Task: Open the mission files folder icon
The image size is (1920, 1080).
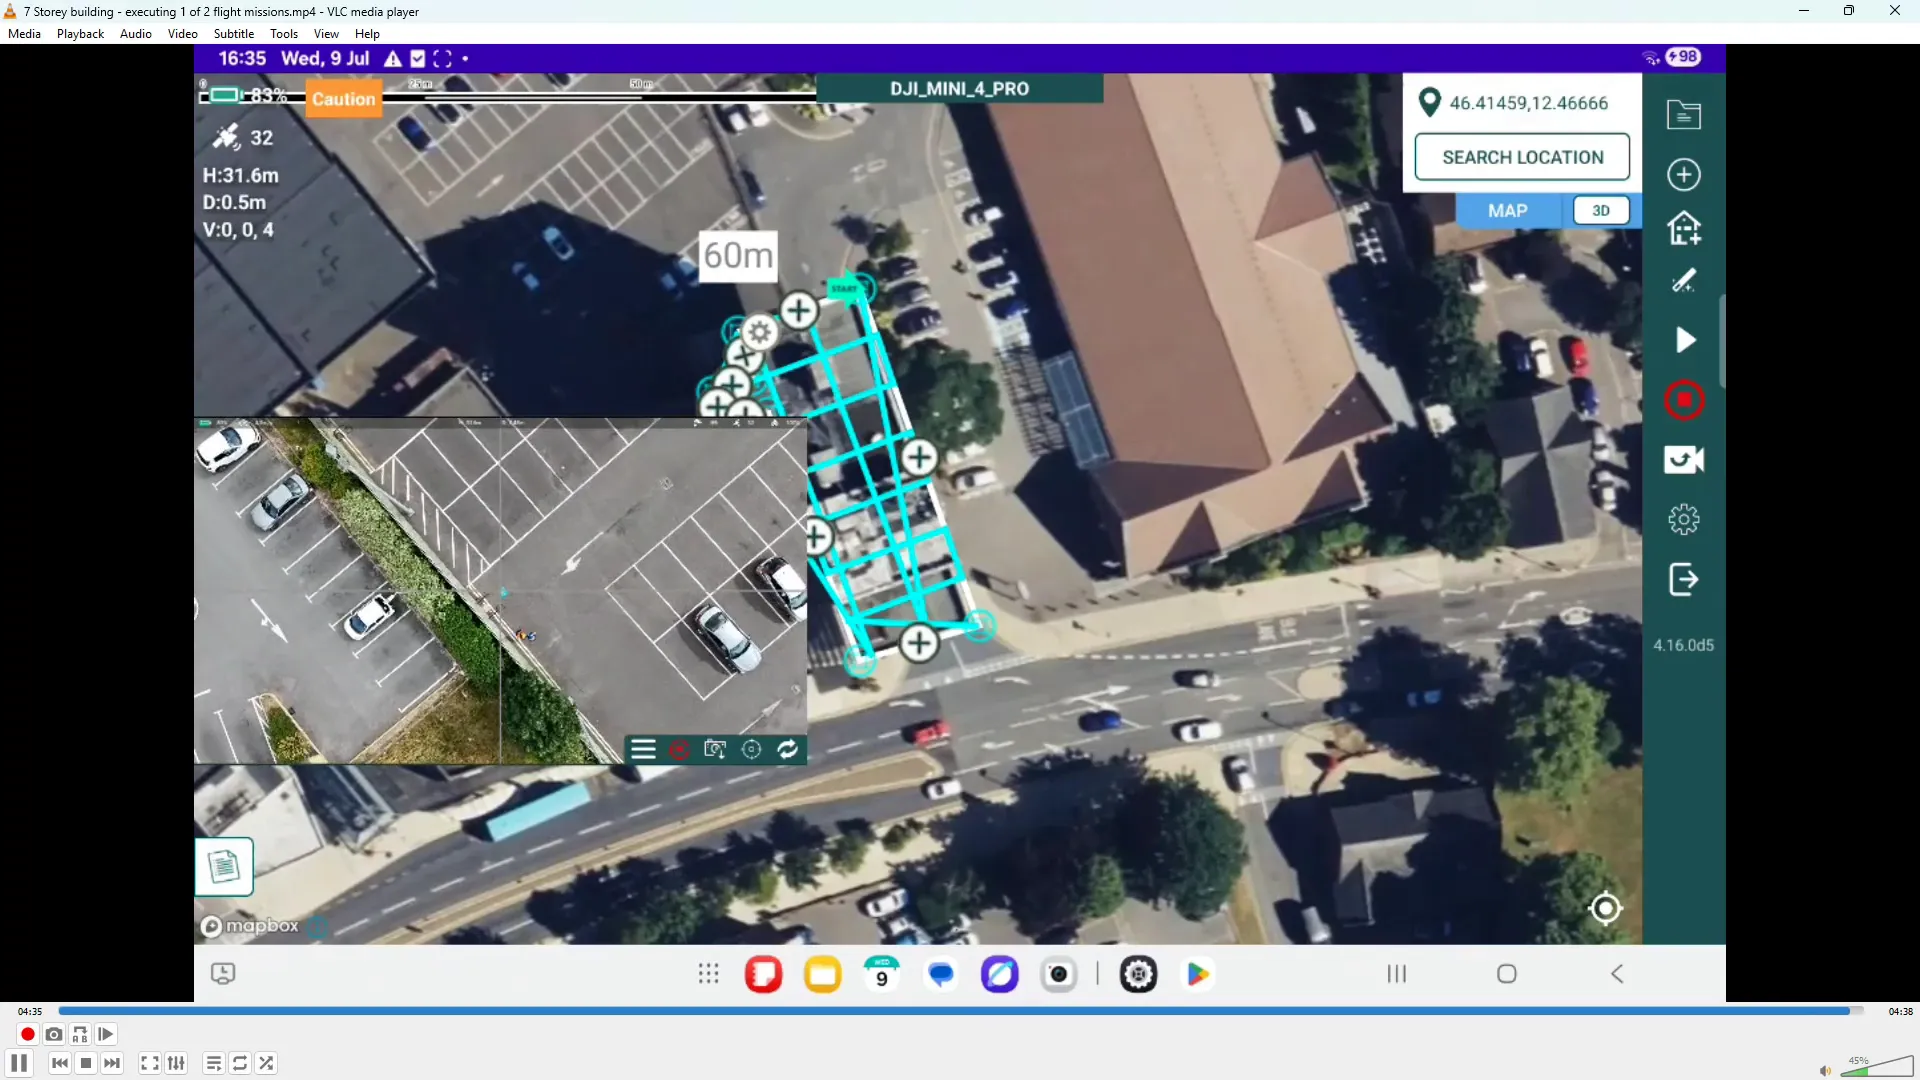Action: (1684, 115)
